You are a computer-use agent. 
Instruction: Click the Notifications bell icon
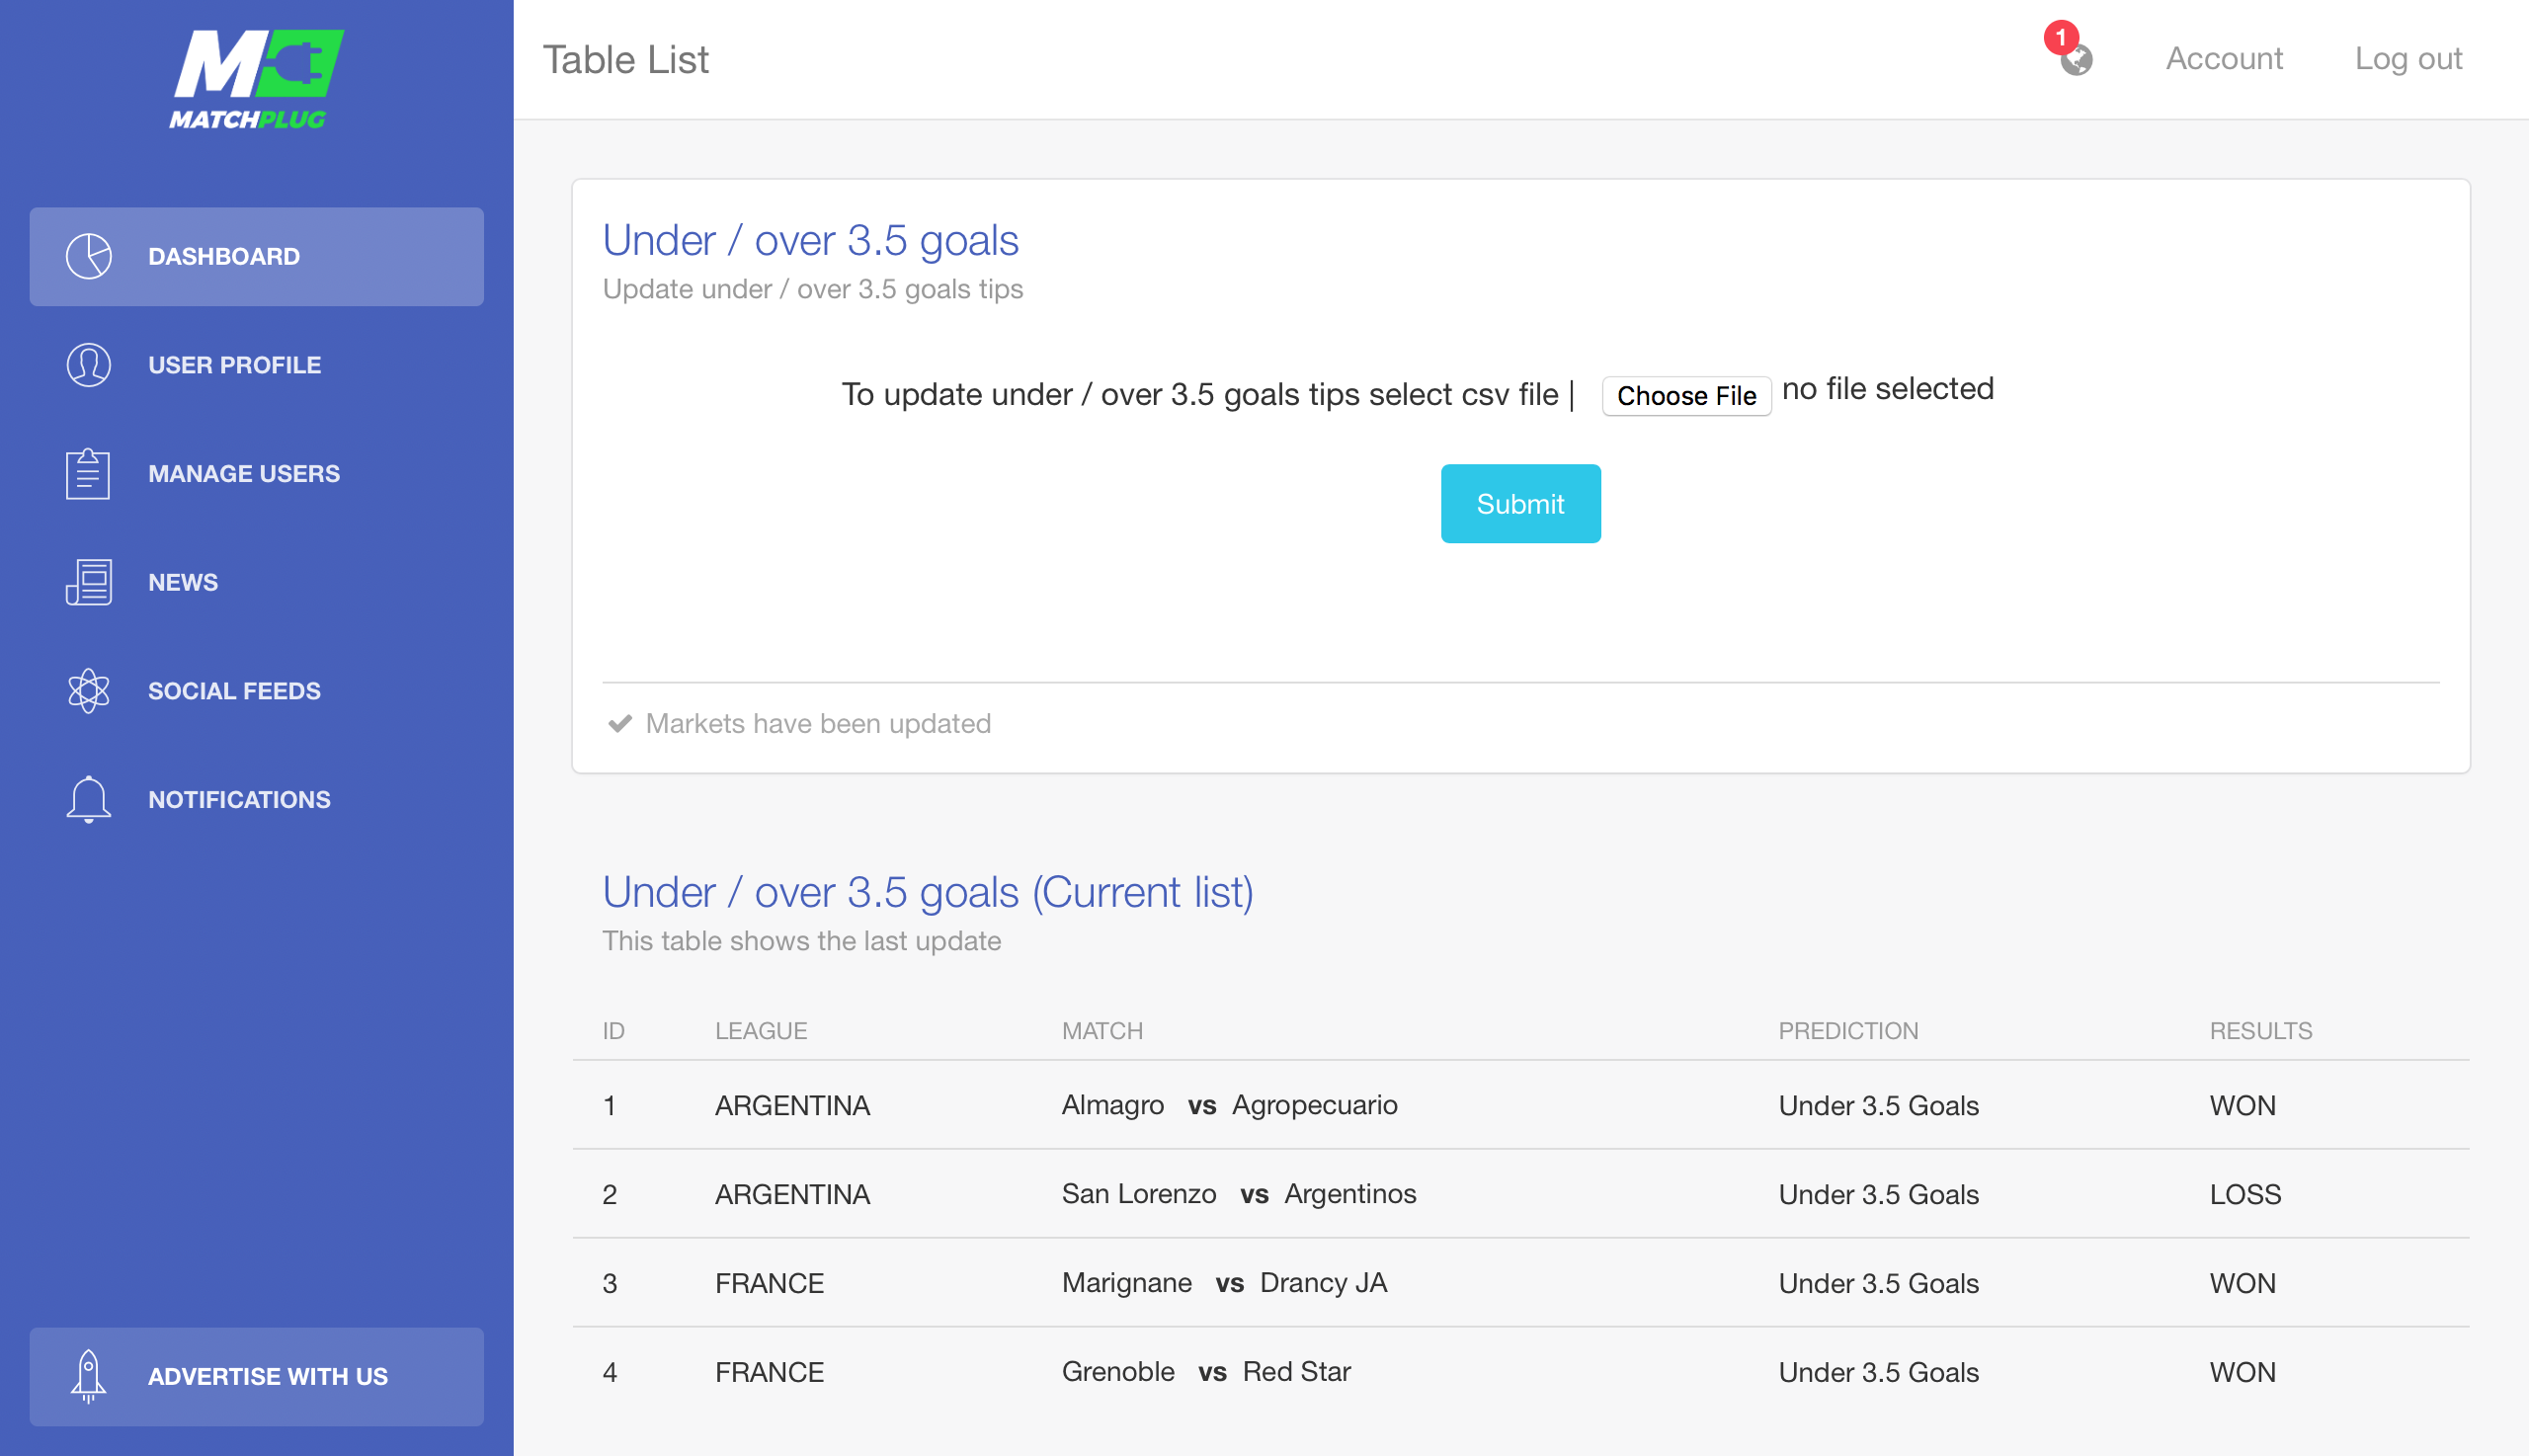click(89, 800)
